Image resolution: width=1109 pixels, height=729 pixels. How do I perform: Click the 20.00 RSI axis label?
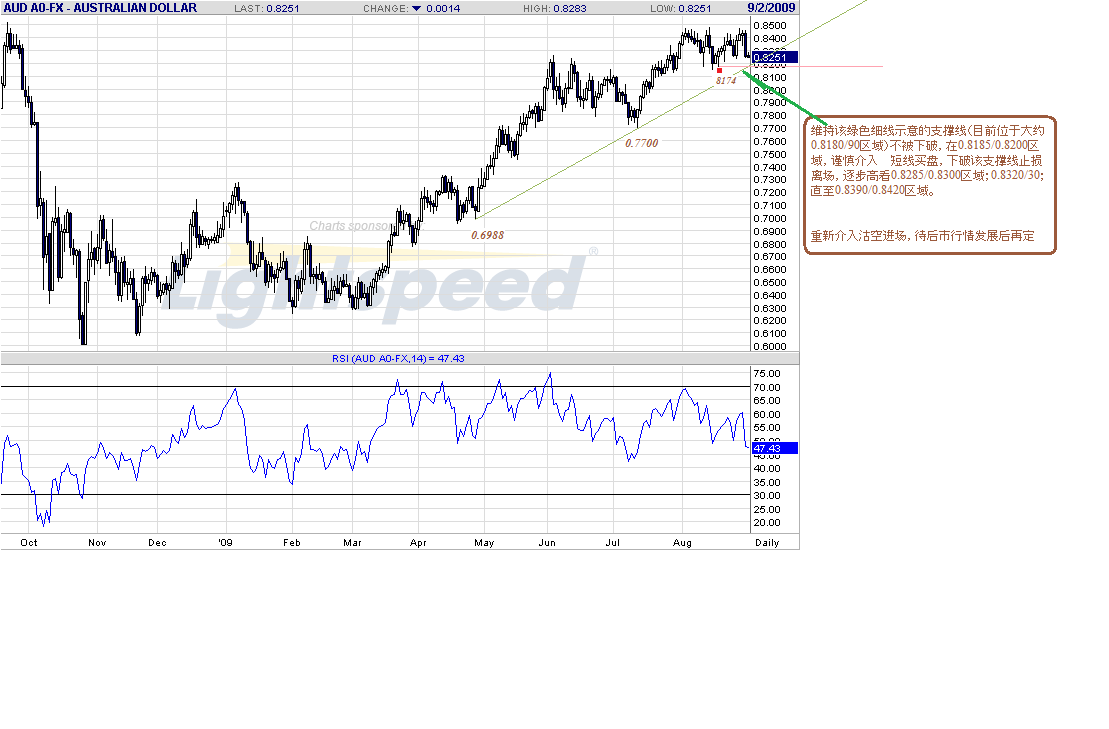767,523
